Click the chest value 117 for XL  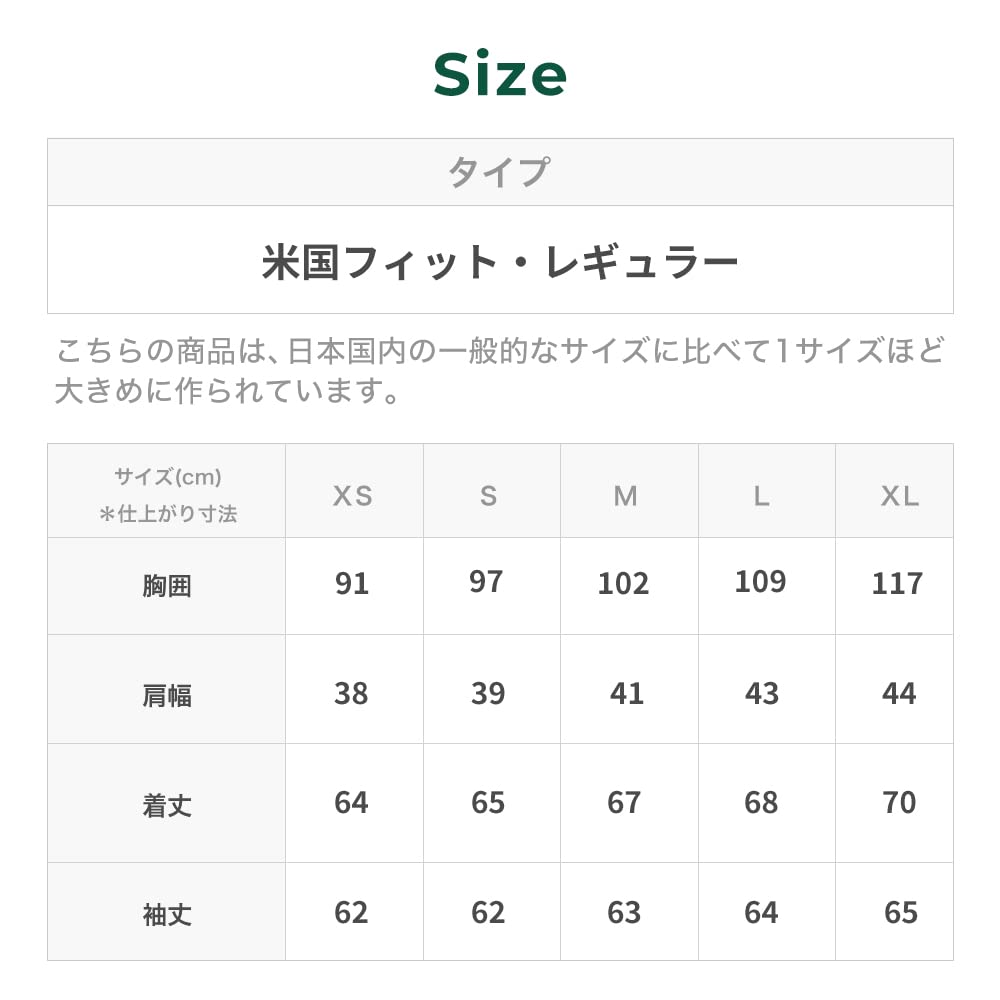coord(897,584)
